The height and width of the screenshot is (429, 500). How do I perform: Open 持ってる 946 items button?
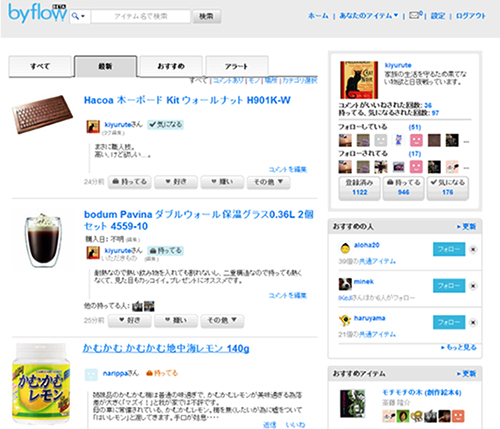tap(403, 188)
